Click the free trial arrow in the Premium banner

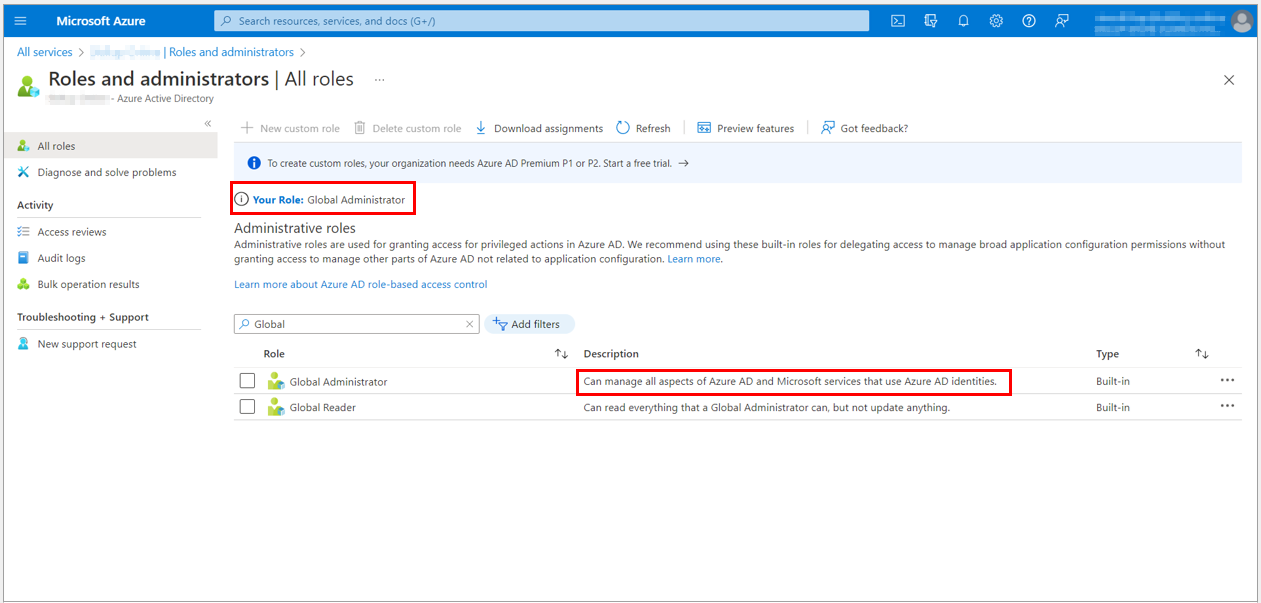(683, 163)
